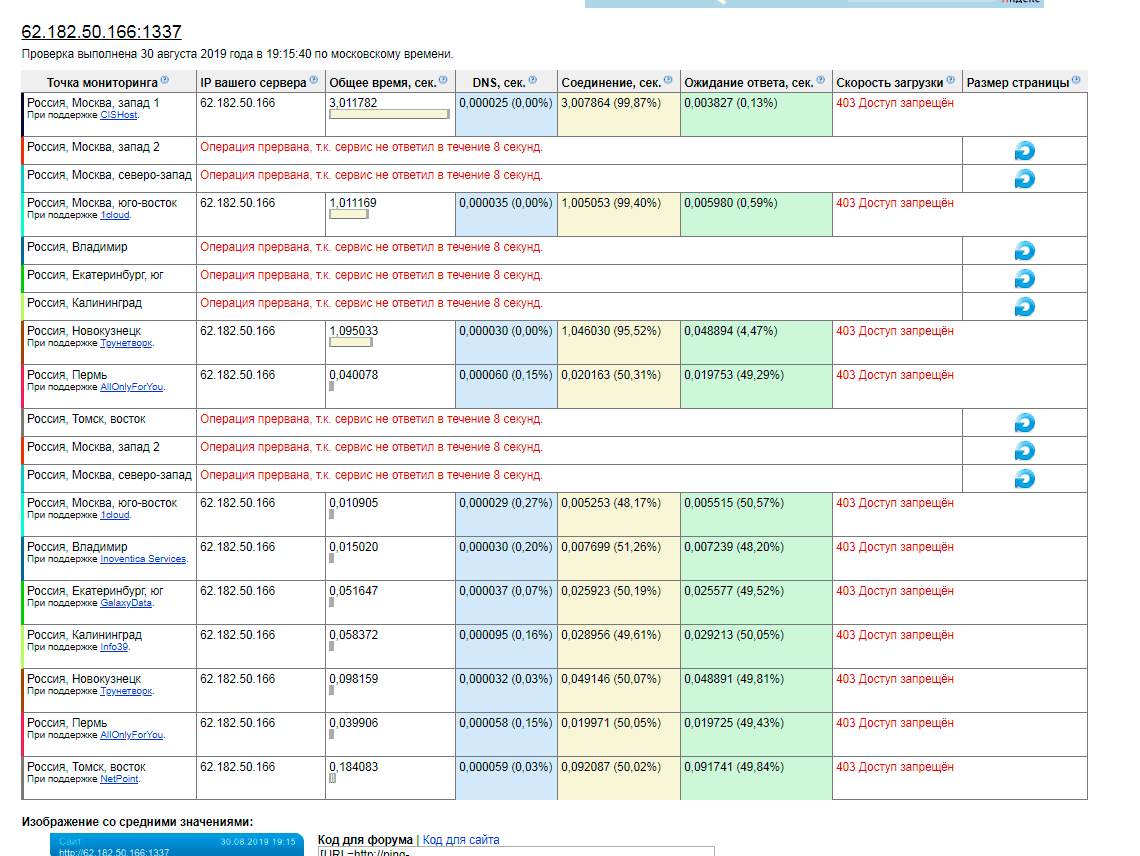Open the GalaxyData sponsor link

point(127,603)
